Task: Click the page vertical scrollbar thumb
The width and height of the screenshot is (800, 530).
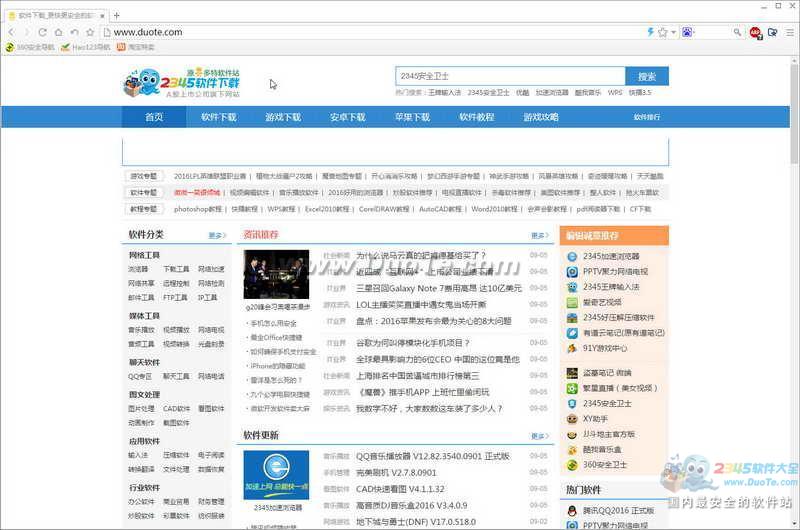Action: 794,114
